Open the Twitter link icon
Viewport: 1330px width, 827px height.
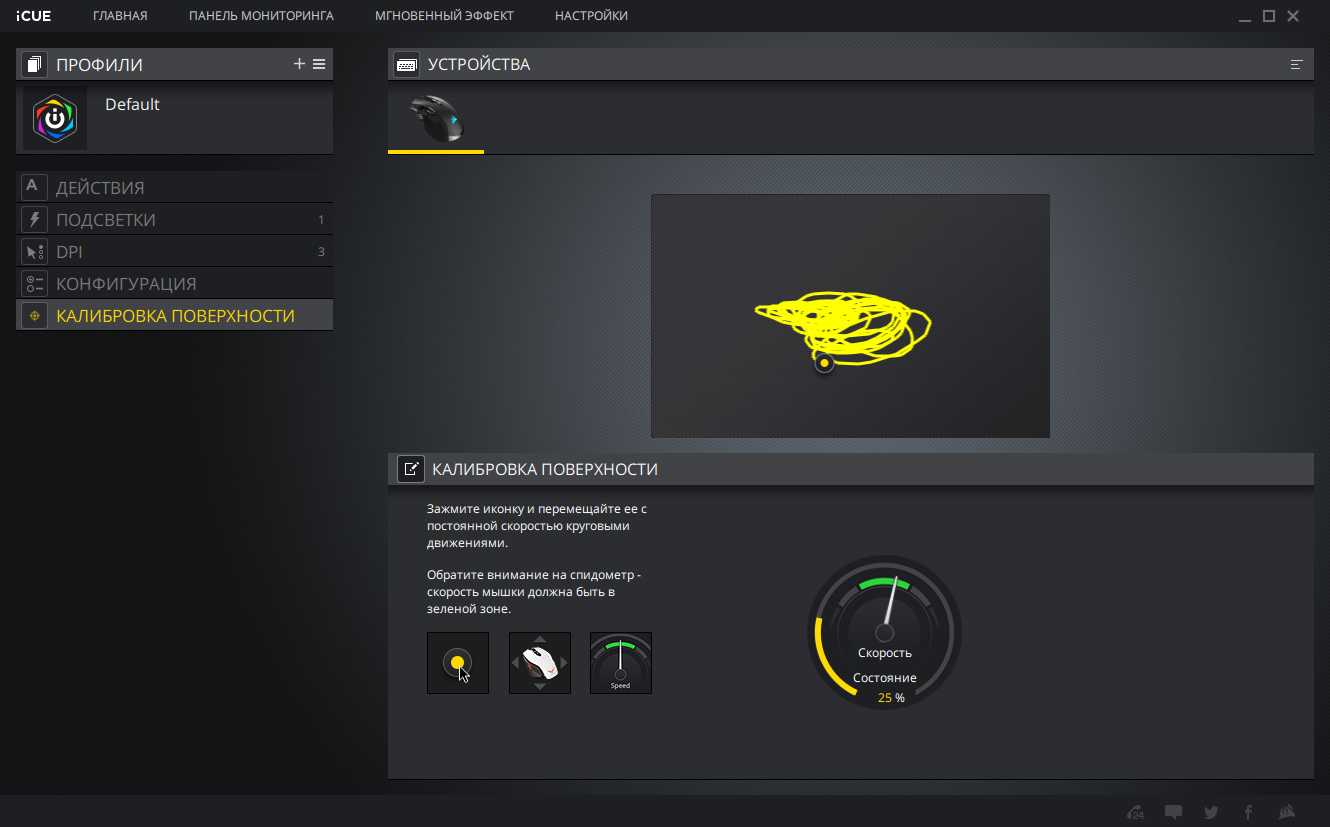(x=1211, y=812)
